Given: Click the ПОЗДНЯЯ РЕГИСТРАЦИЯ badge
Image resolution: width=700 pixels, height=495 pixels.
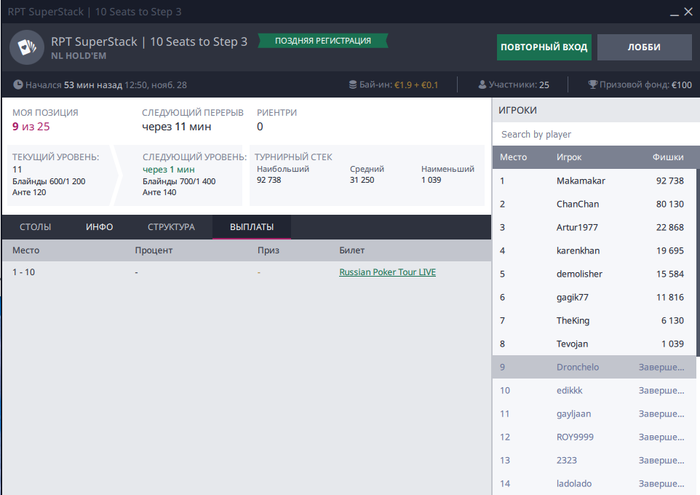Looking at the screenshot, I should click(x=323, y=41).
